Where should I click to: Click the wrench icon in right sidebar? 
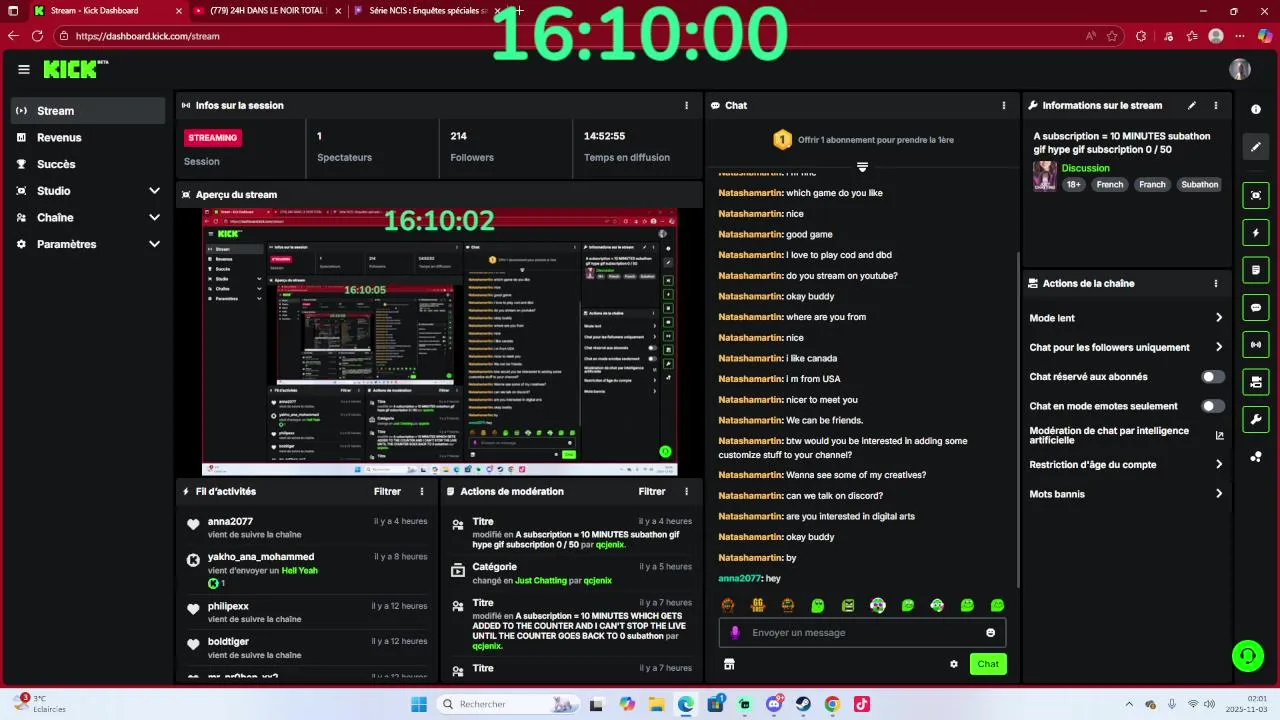(x=1256, y=418)
